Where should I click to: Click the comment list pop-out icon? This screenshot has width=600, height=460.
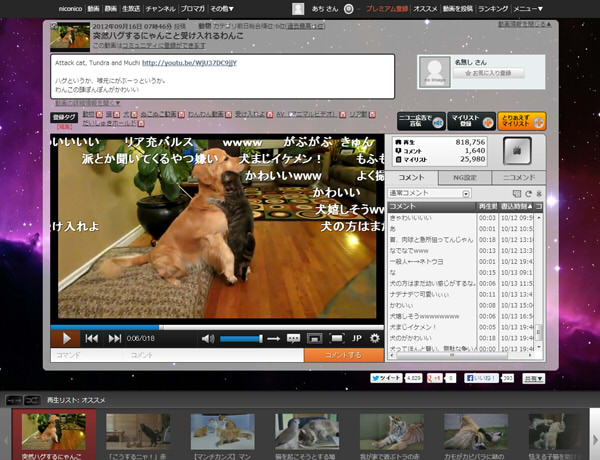click(517, 194)
